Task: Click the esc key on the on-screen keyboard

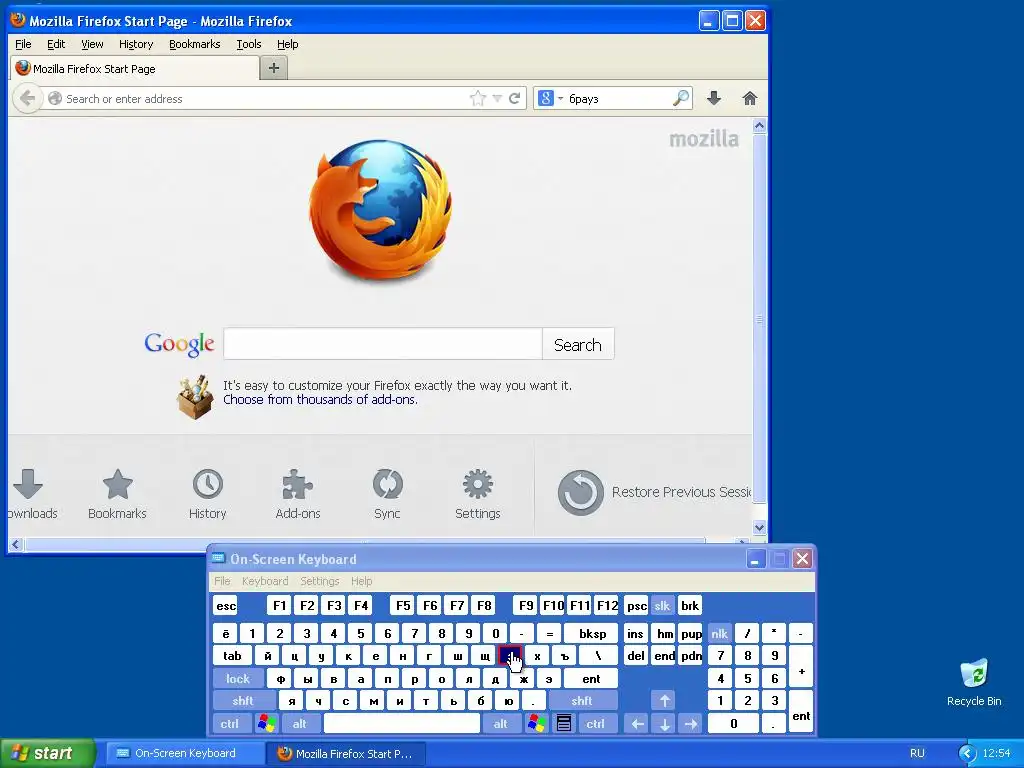Action: [x=226, y=605]
